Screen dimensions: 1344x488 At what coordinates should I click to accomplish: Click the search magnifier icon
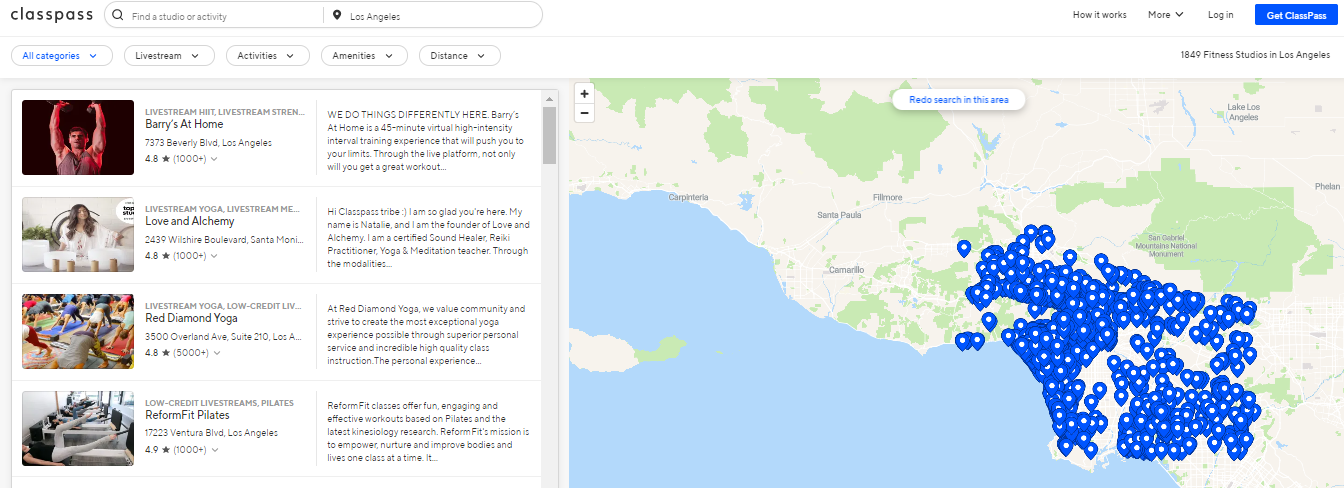tap(119, 16)
